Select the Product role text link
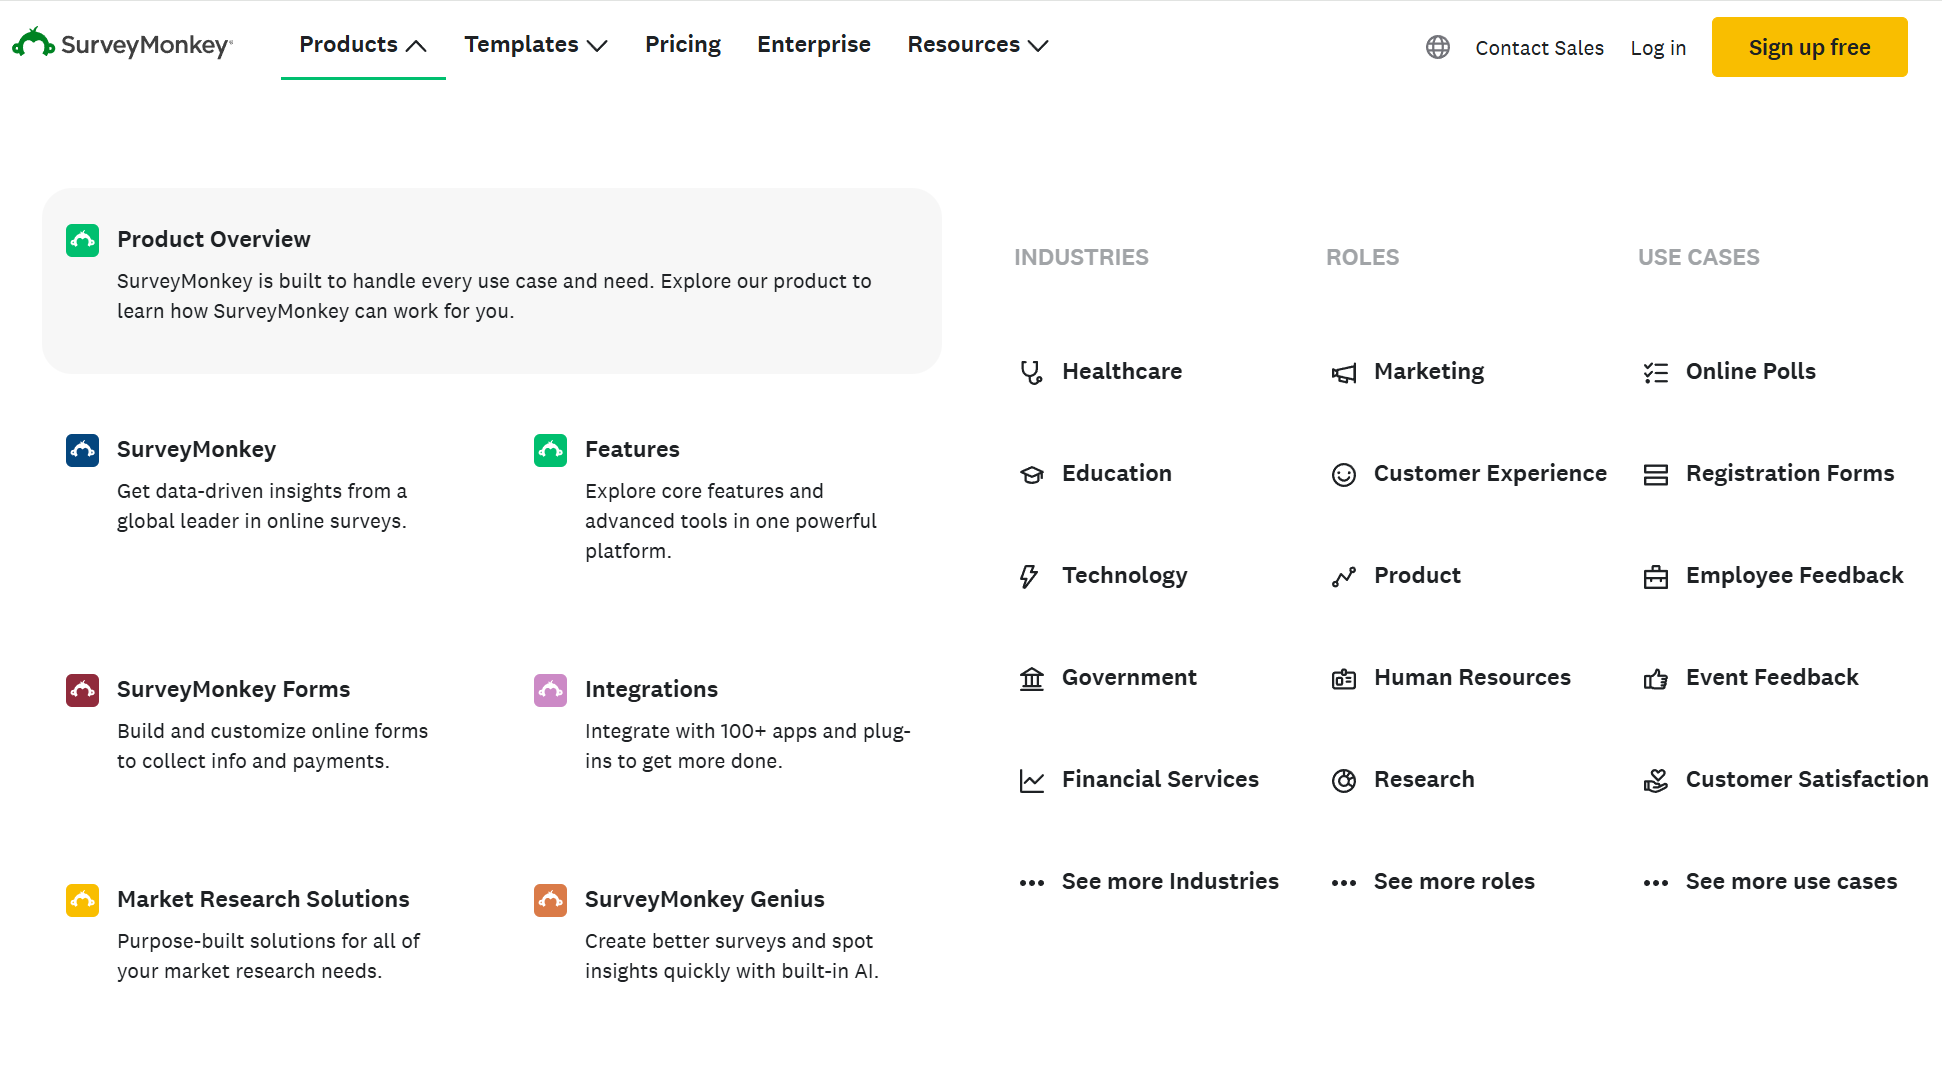Screen dimensions: 1942x1089 tap(1417, 575)
